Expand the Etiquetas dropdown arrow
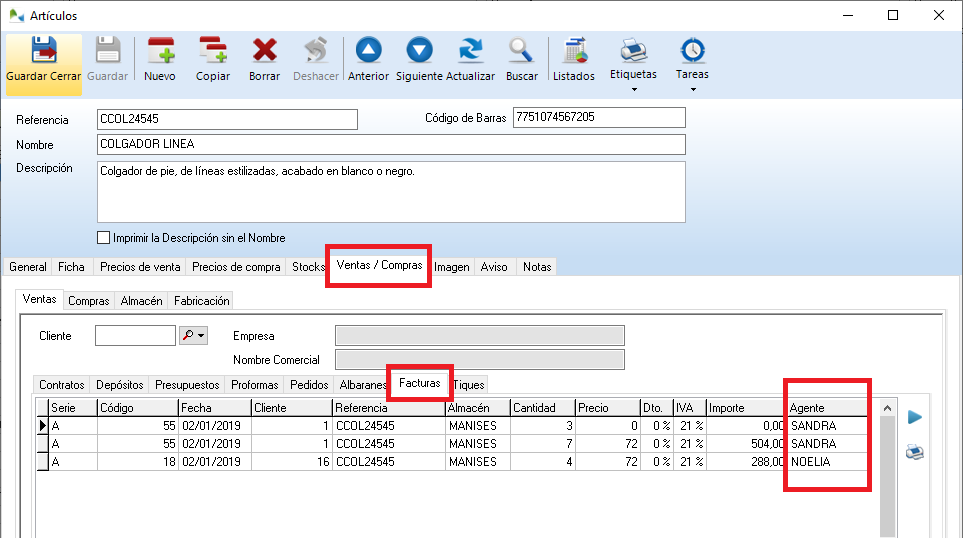Image resolution: width=963 pixels, height=538 pixels. [634, 90]
